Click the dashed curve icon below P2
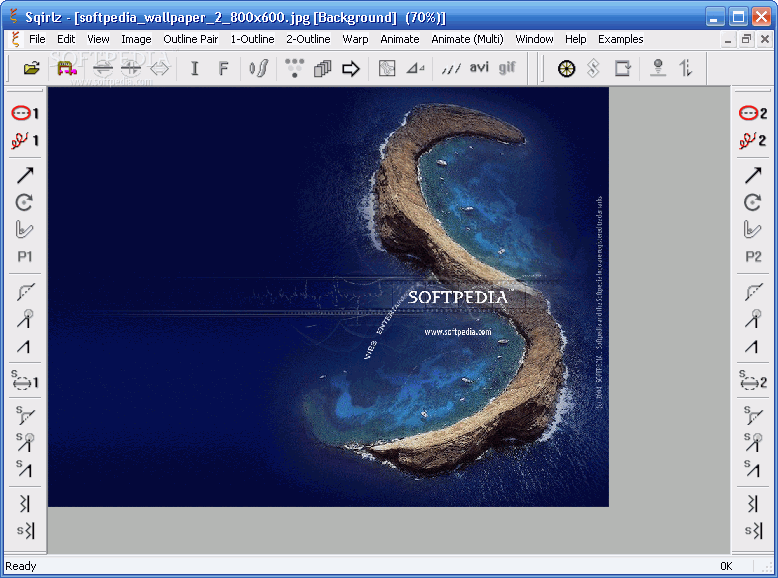Viewport: 778px width, 578px height. click(x=753, y=292)
